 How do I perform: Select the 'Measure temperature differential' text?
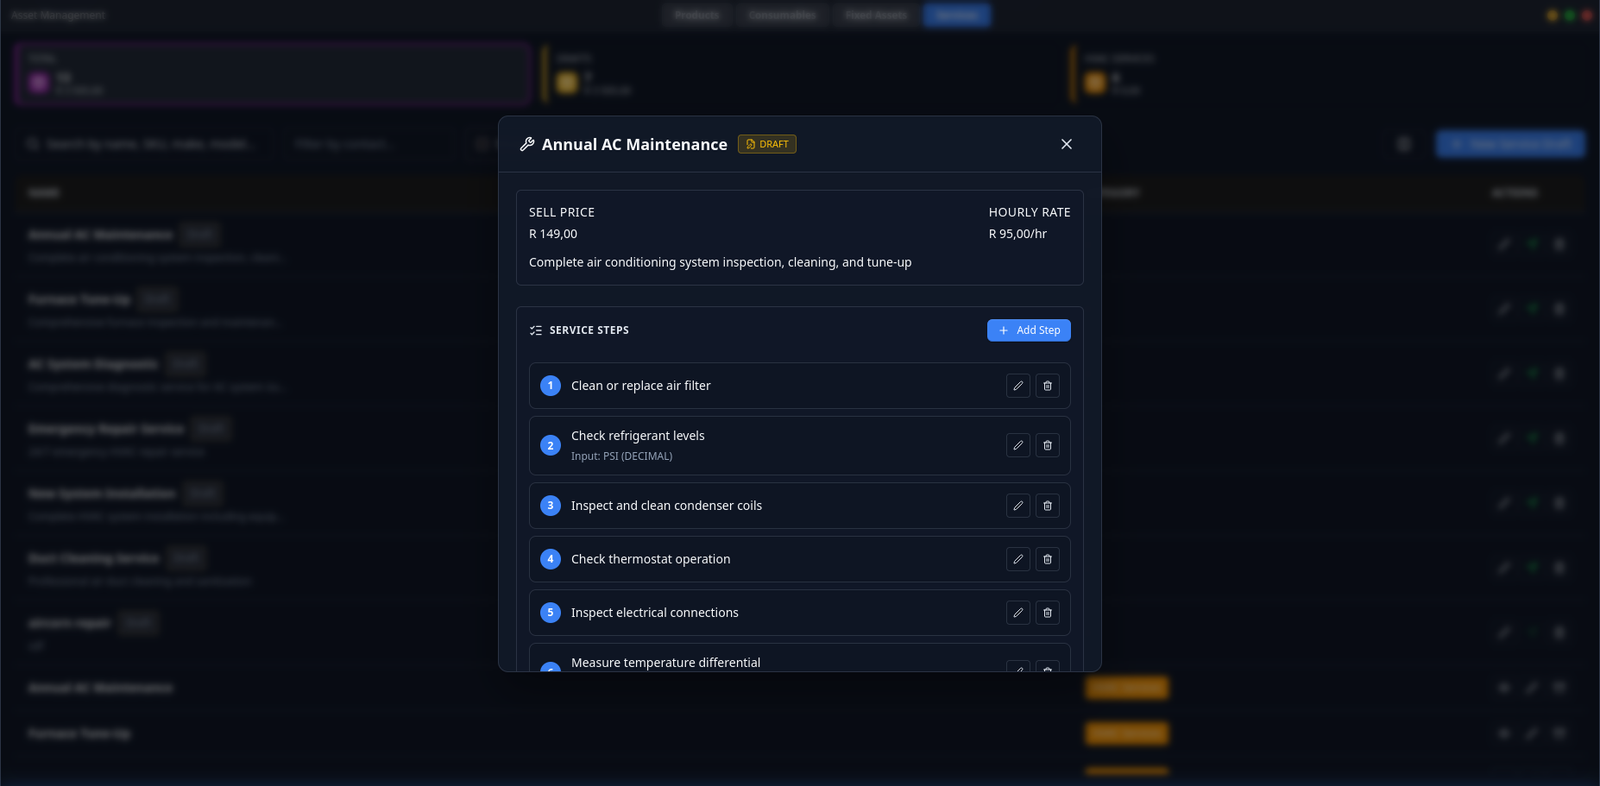click(x=666, y=662)
